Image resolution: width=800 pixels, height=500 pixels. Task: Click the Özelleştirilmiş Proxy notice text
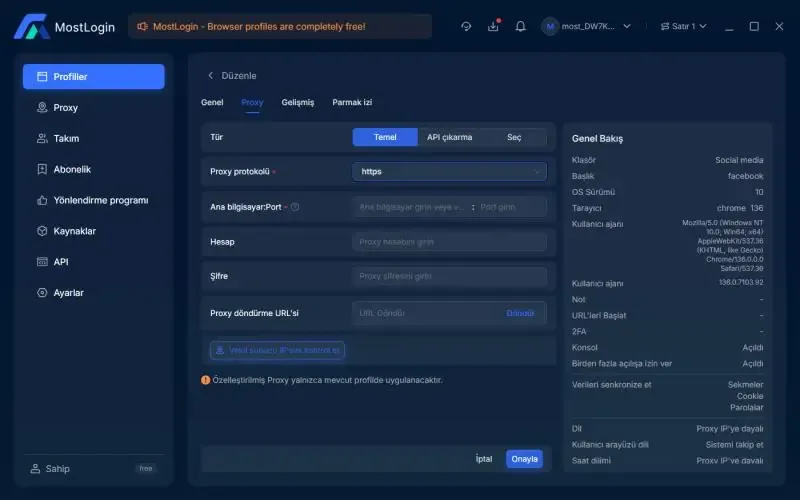click(328, 380)
